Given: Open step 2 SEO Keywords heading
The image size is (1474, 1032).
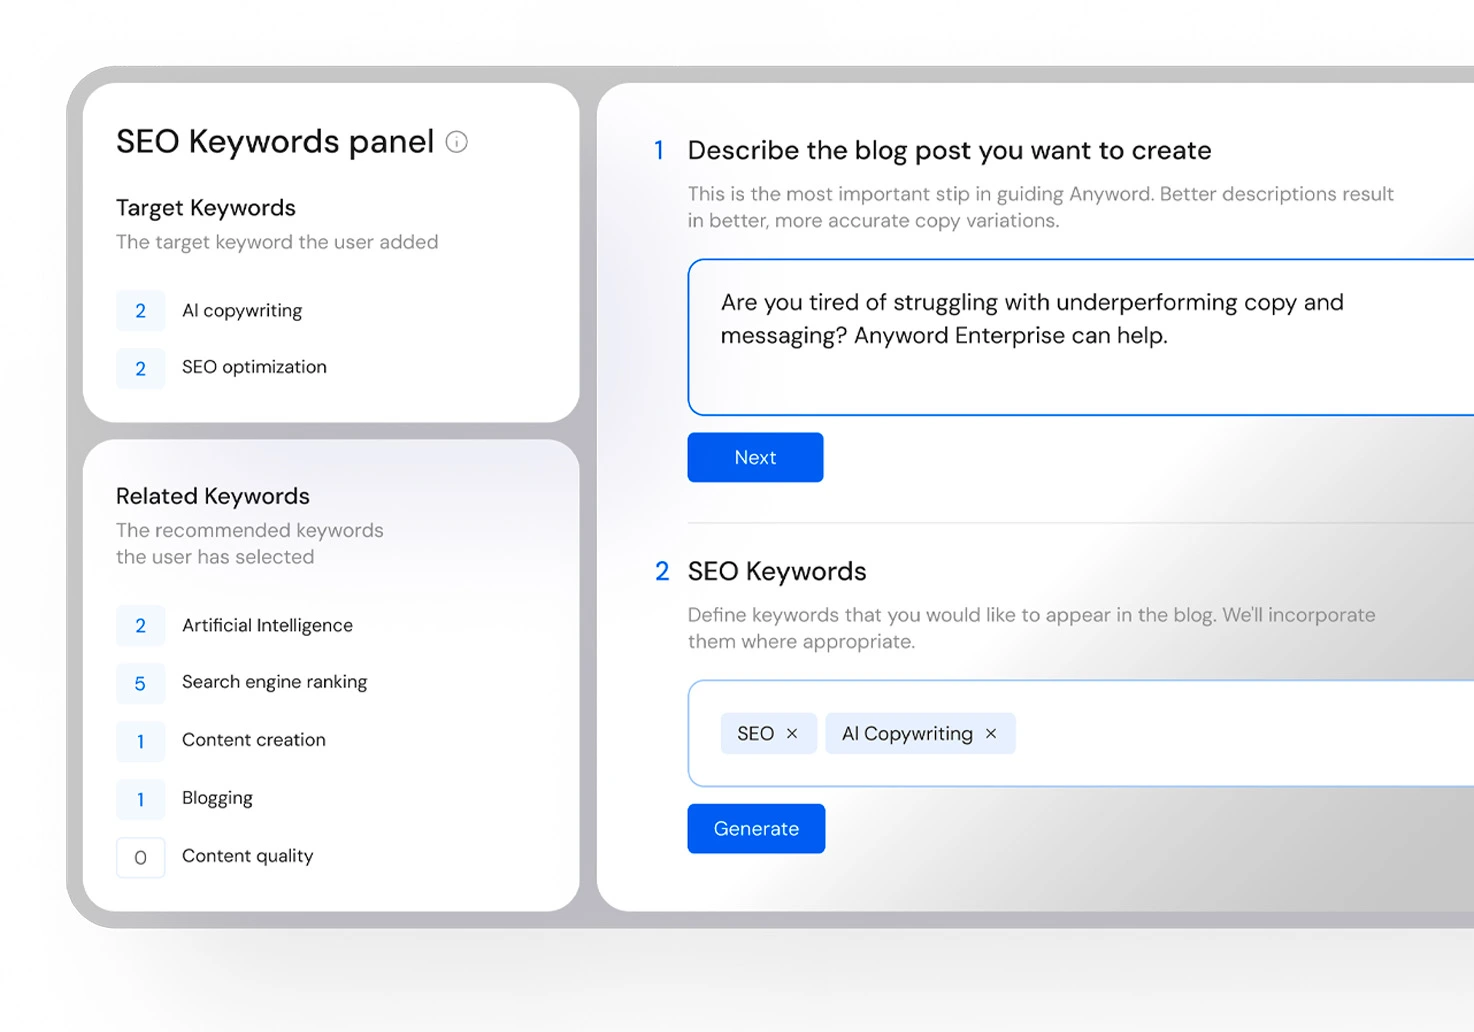Looking at the screenshot, I should coord(777,571).
